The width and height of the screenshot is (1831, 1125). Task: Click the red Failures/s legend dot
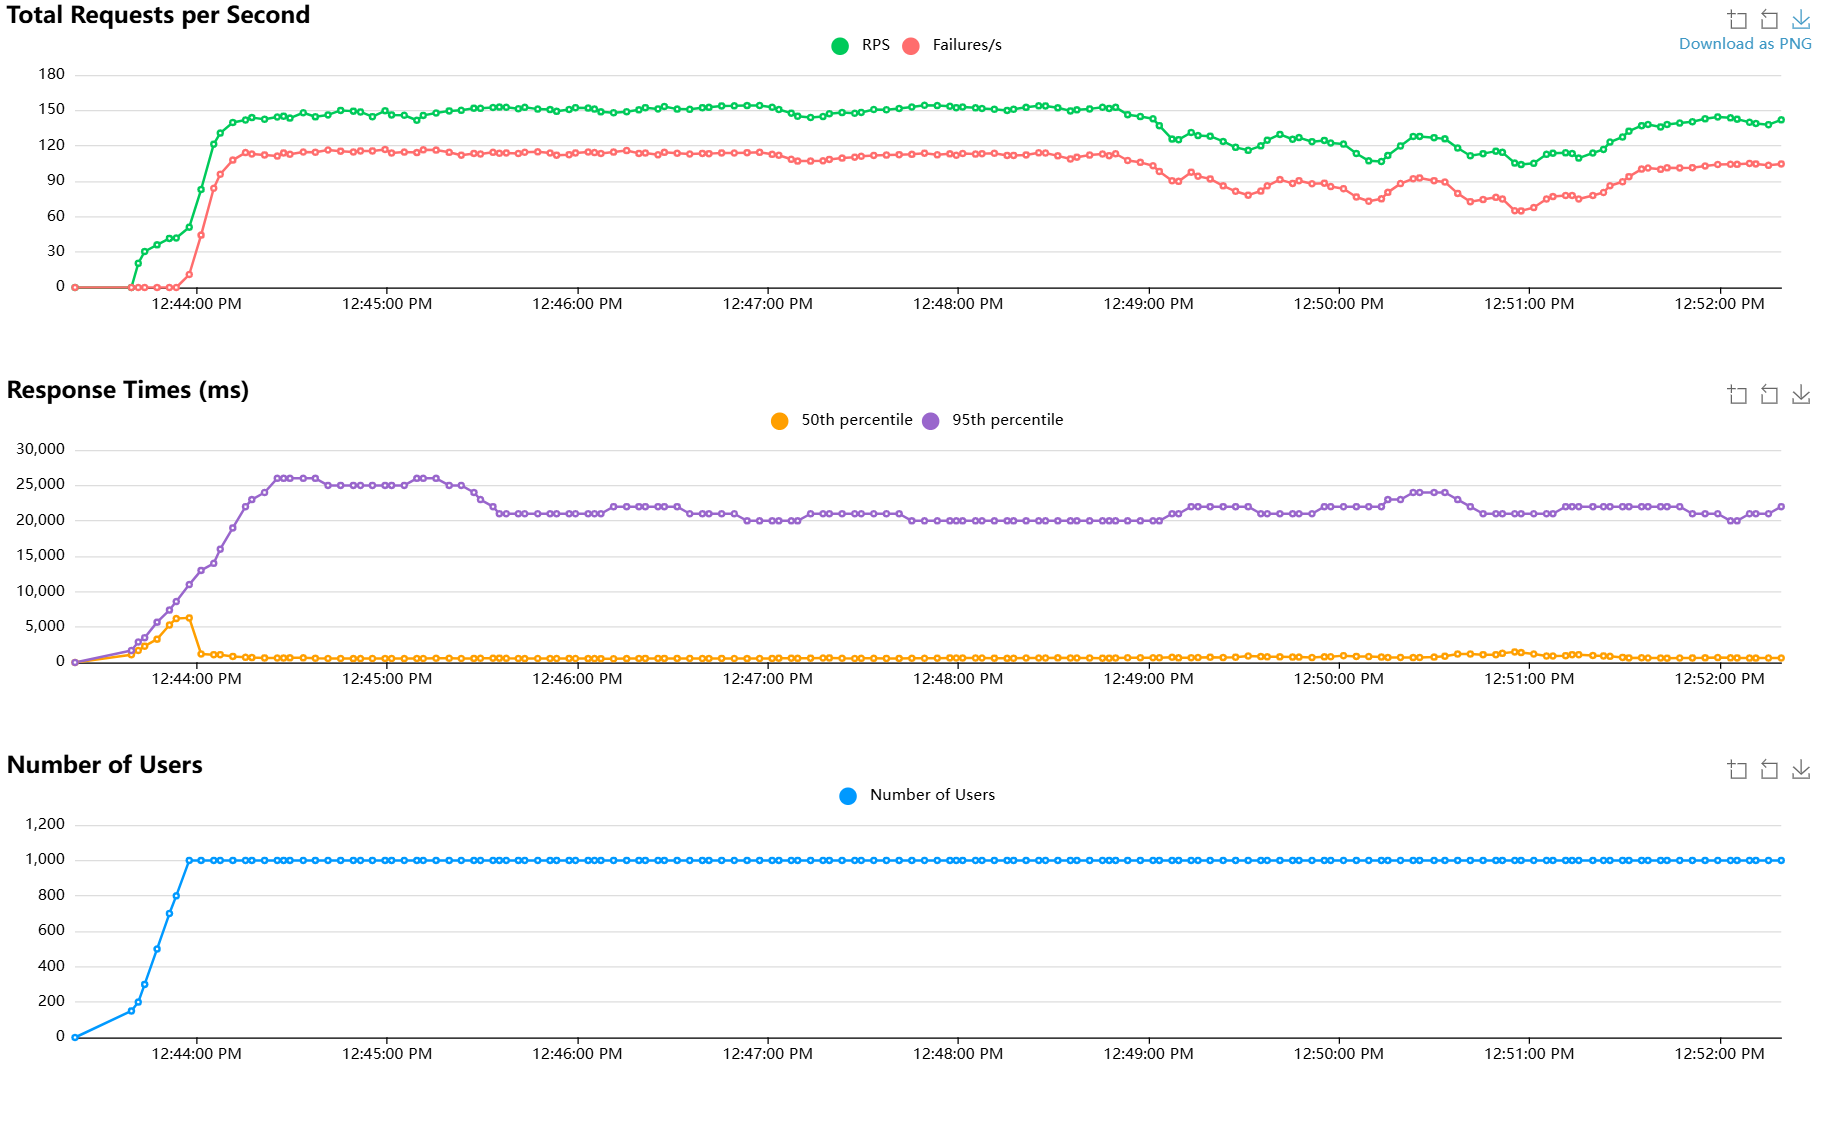coord(911,46)
